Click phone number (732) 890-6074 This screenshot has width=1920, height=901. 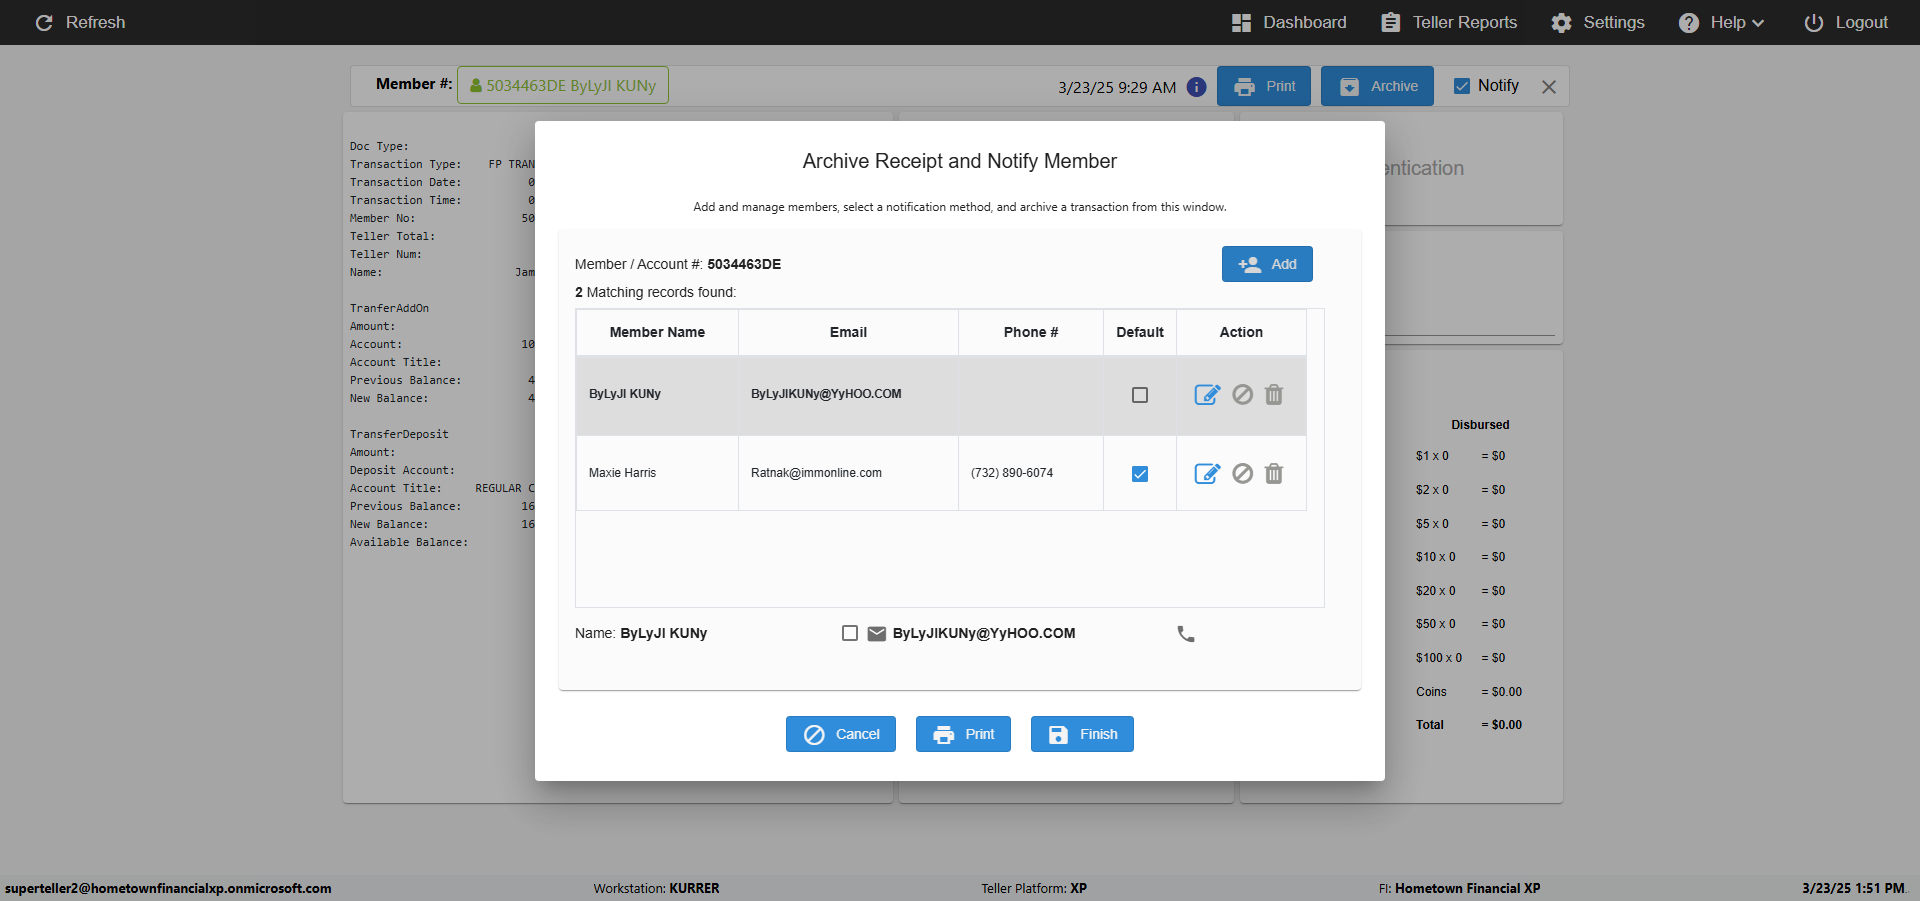click(x=1012, y=473)
